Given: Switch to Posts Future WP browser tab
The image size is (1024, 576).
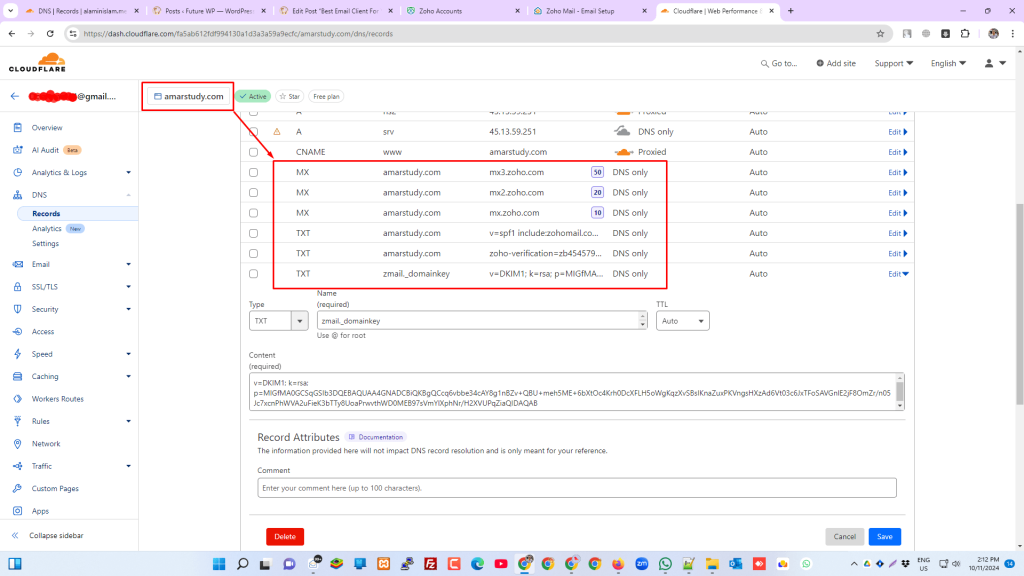Looking at the screenshot, I should coord(209,11).
